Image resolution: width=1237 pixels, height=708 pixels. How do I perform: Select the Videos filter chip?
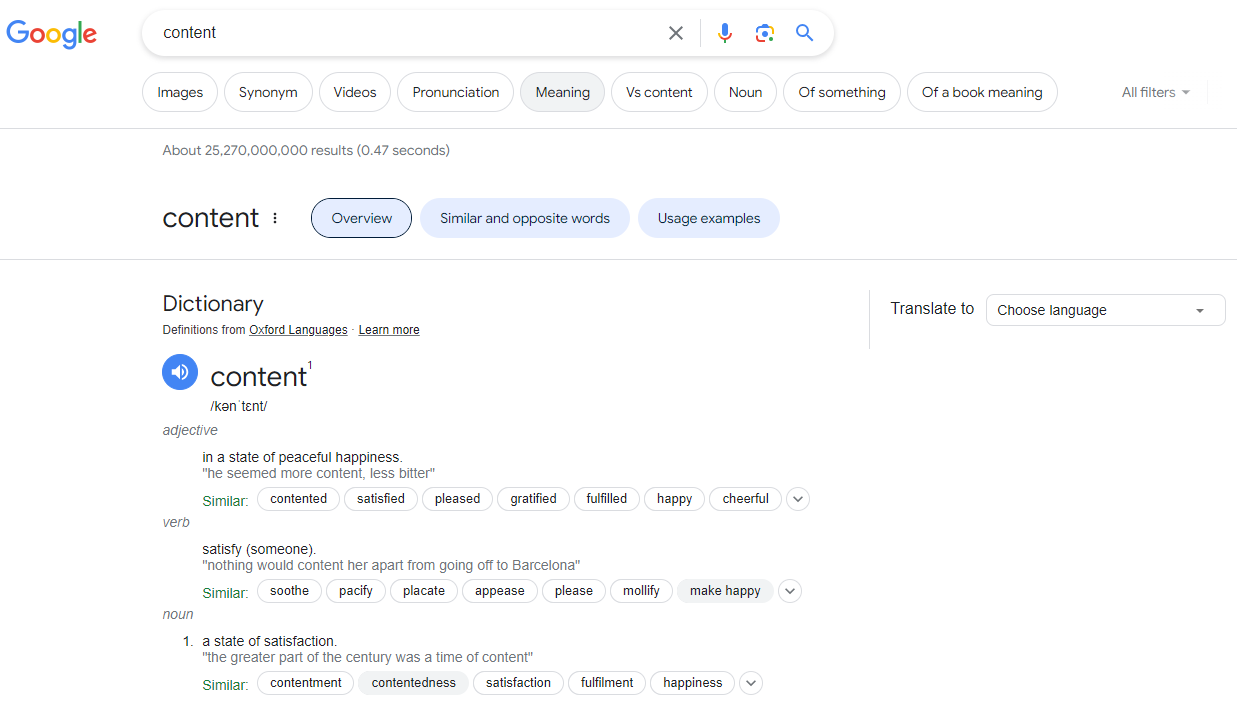point(355,92)
